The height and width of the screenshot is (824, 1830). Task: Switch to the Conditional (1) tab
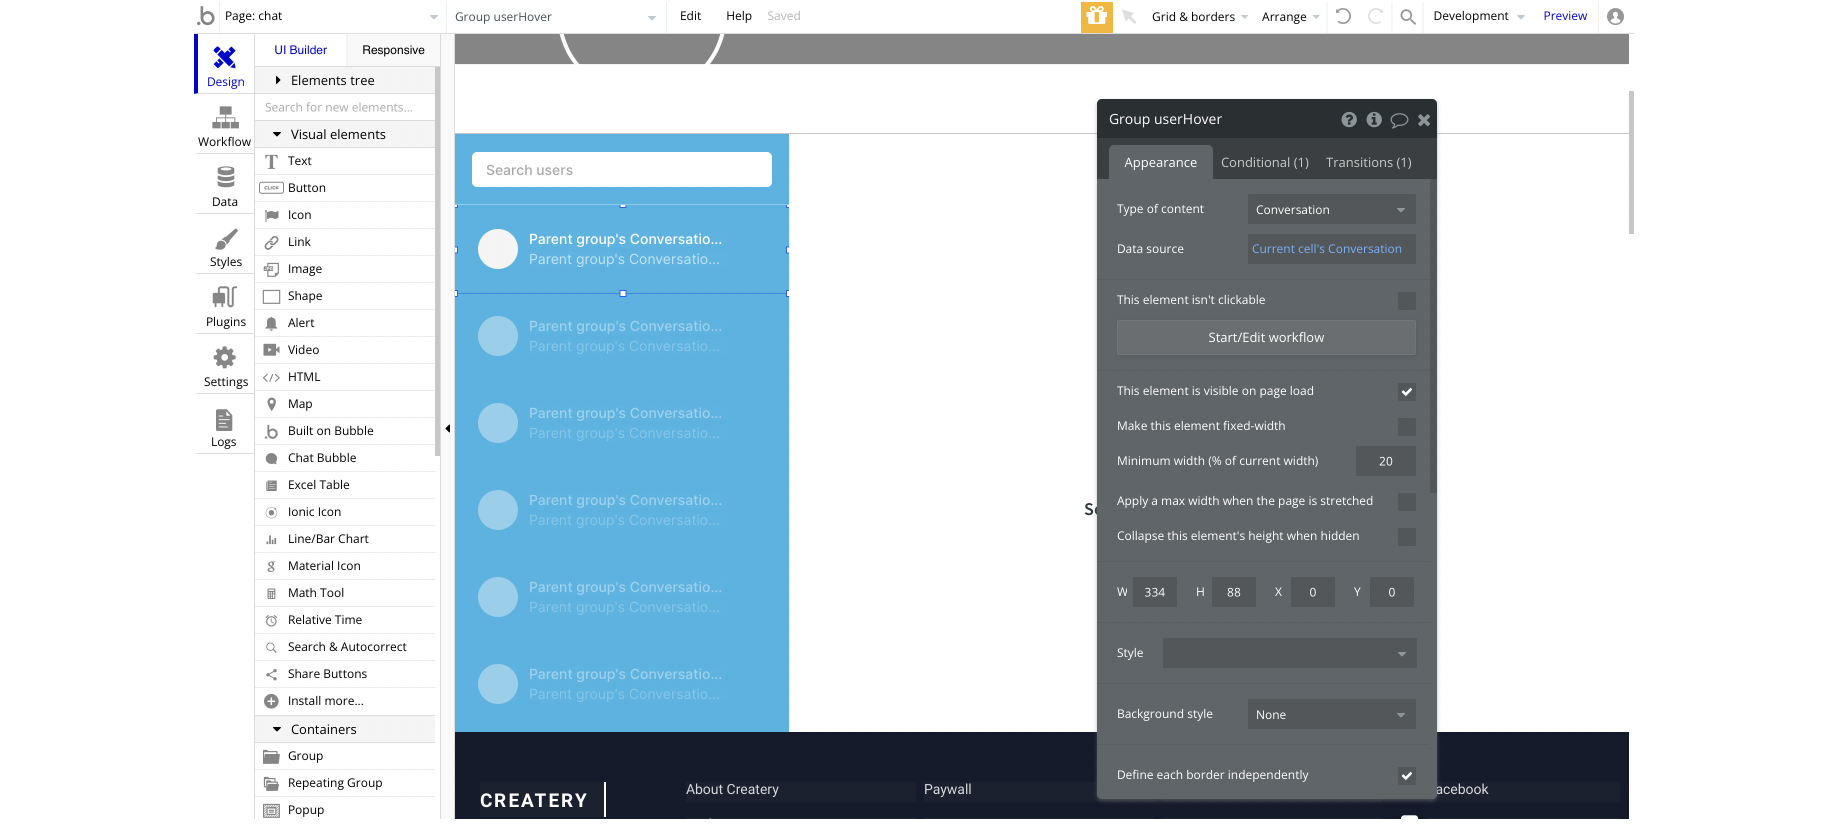1264,163
